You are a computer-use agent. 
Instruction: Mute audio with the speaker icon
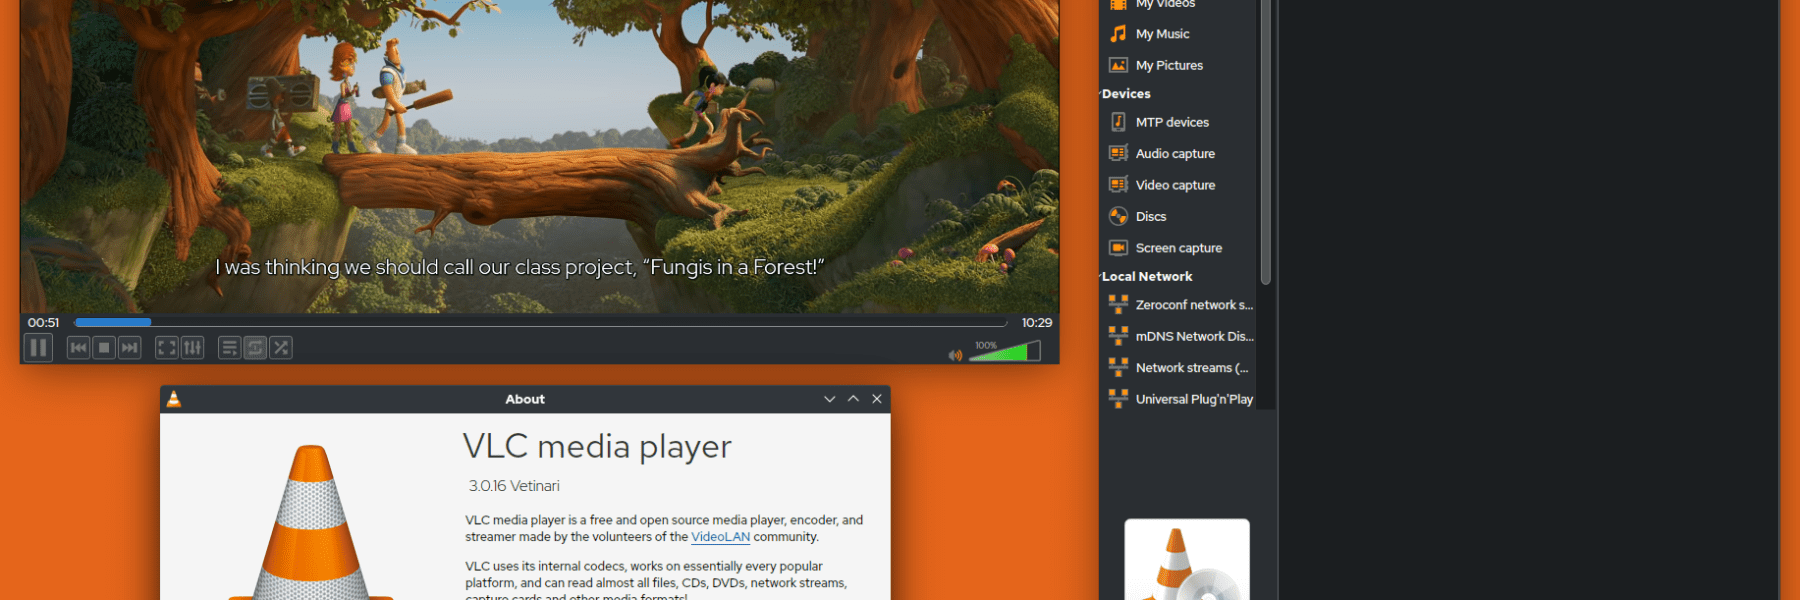955,355
